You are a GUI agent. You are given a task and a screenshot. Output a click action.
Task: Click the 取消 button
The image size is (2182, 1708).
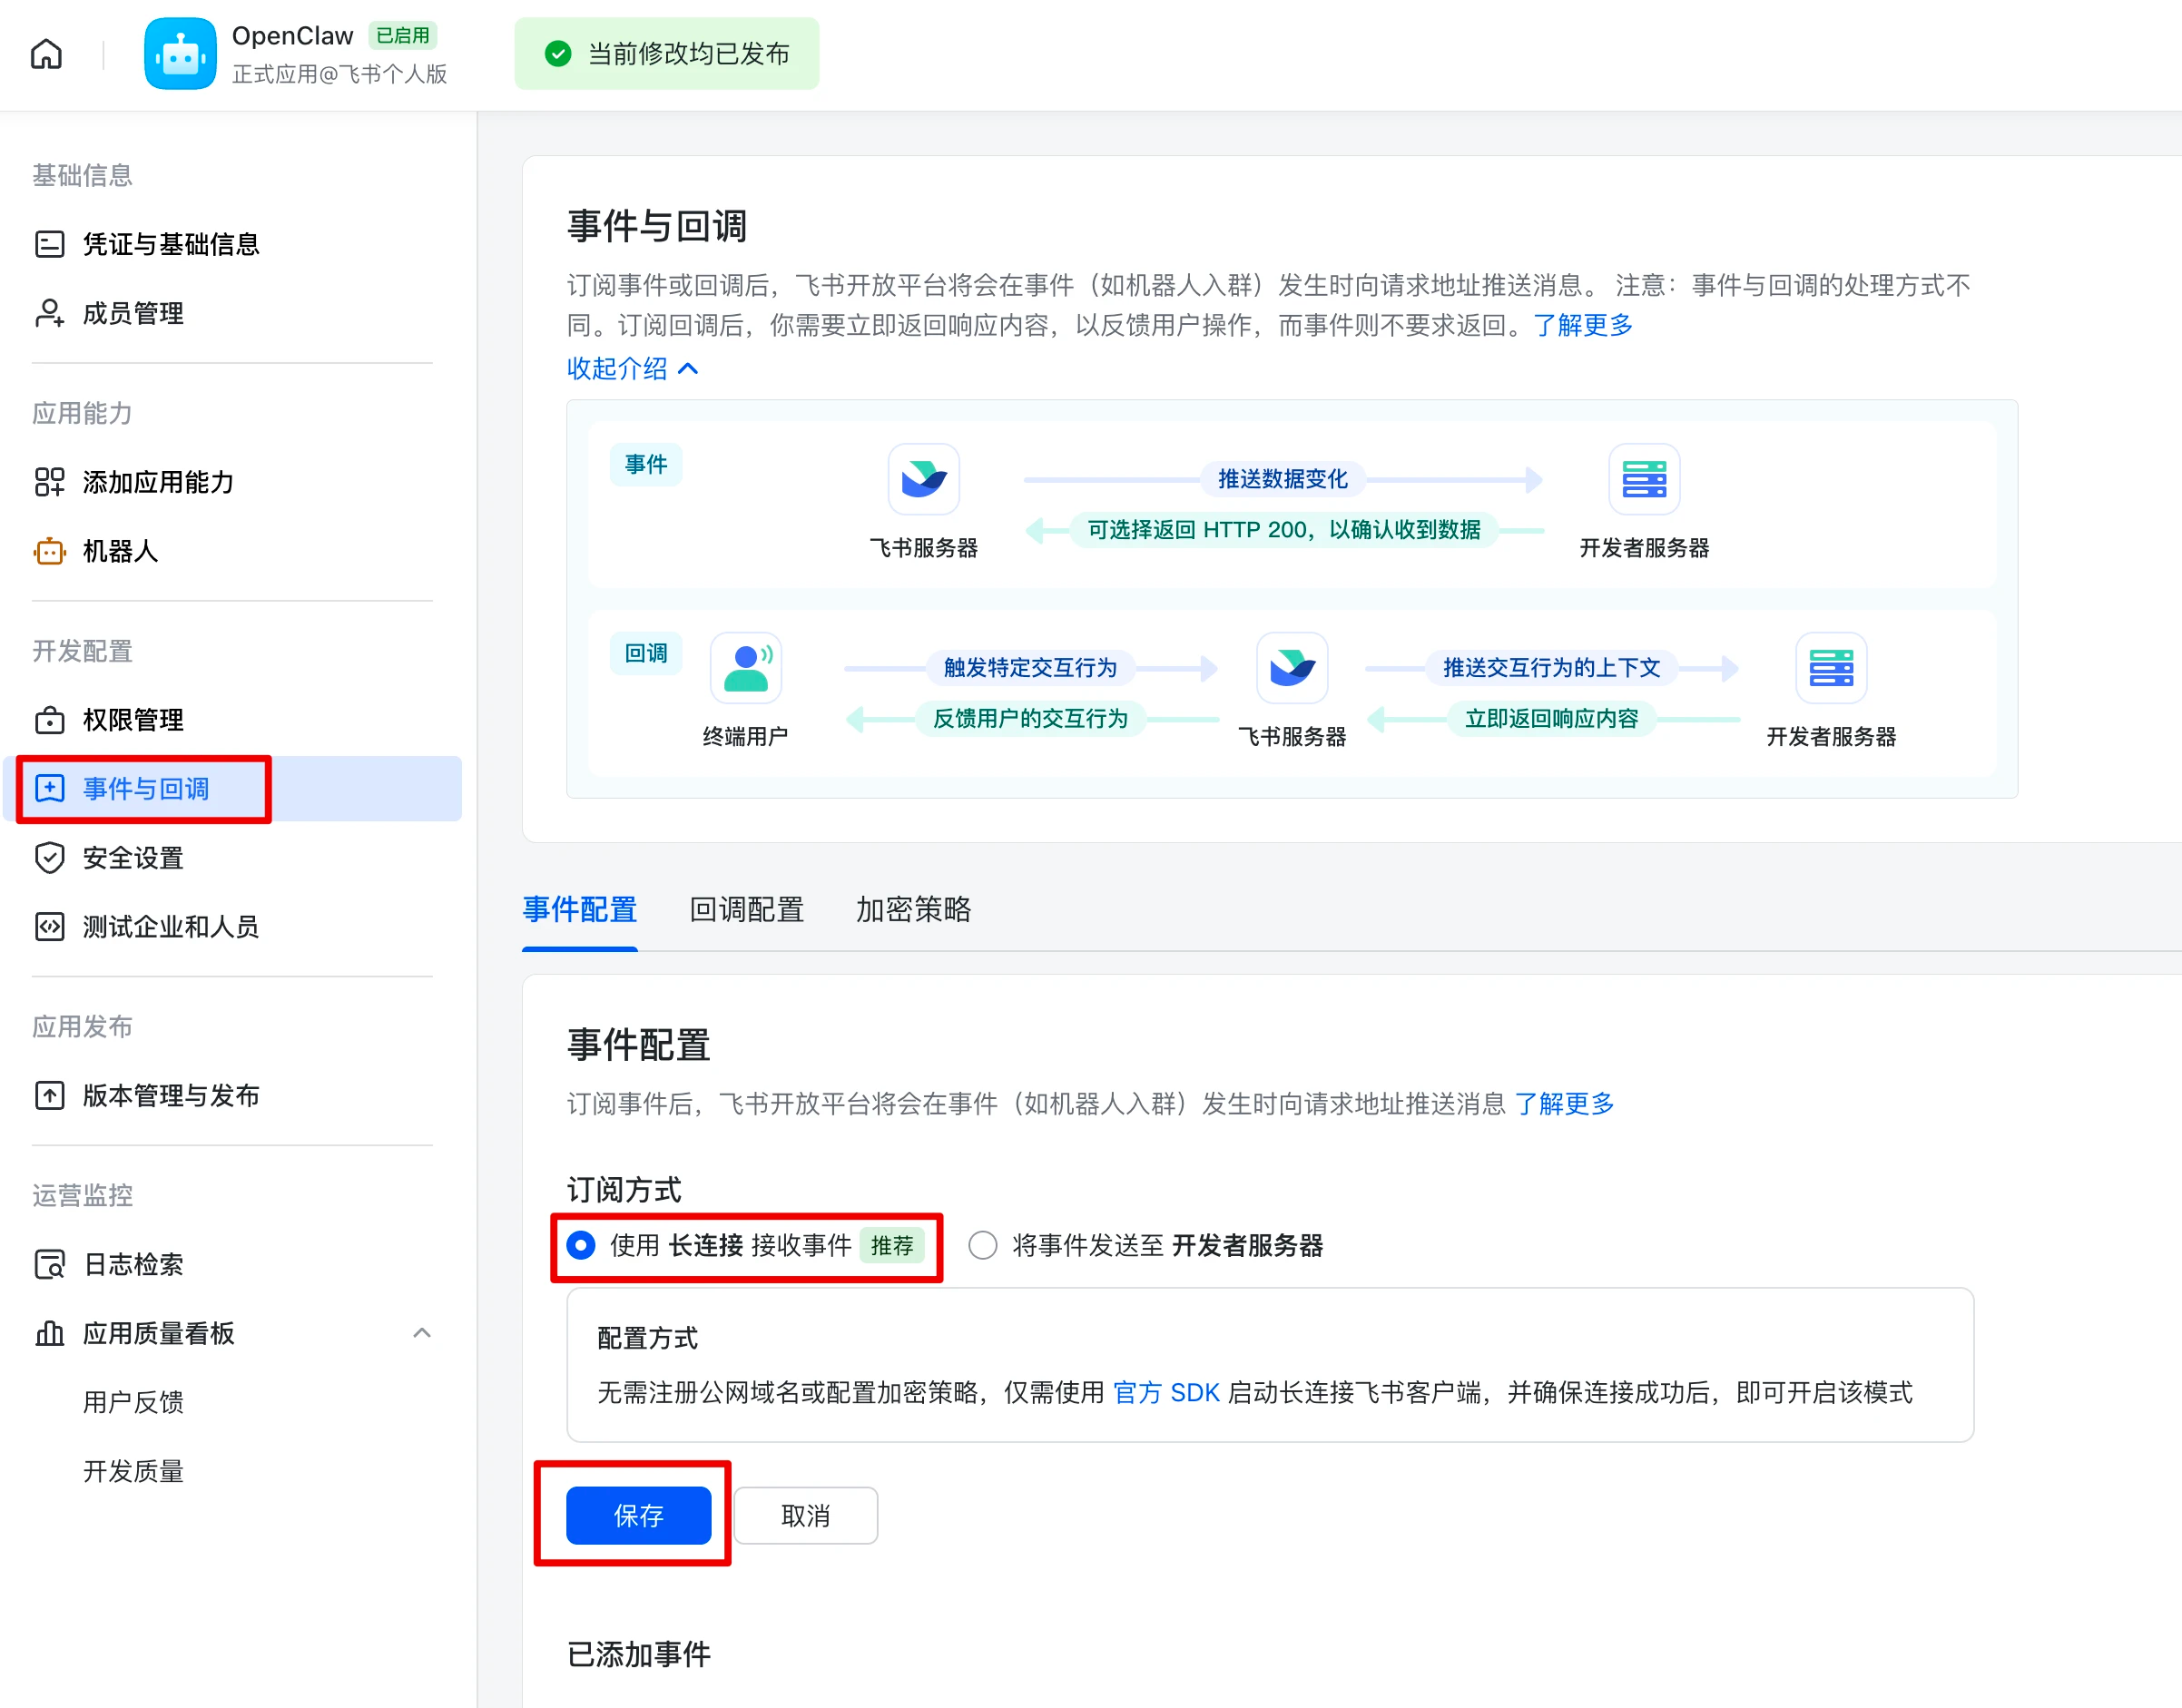pos(805,1515)
